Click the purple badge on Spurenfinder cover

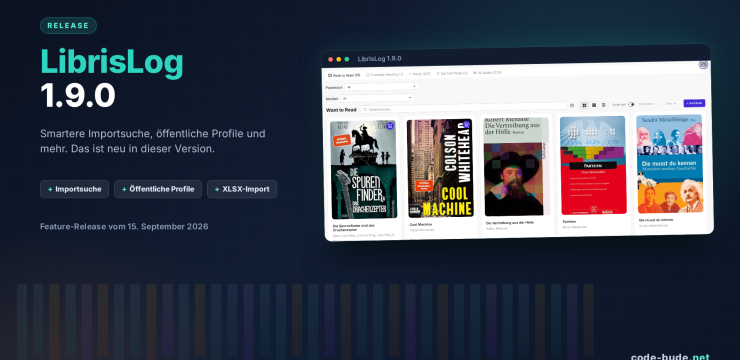point(390,126)
